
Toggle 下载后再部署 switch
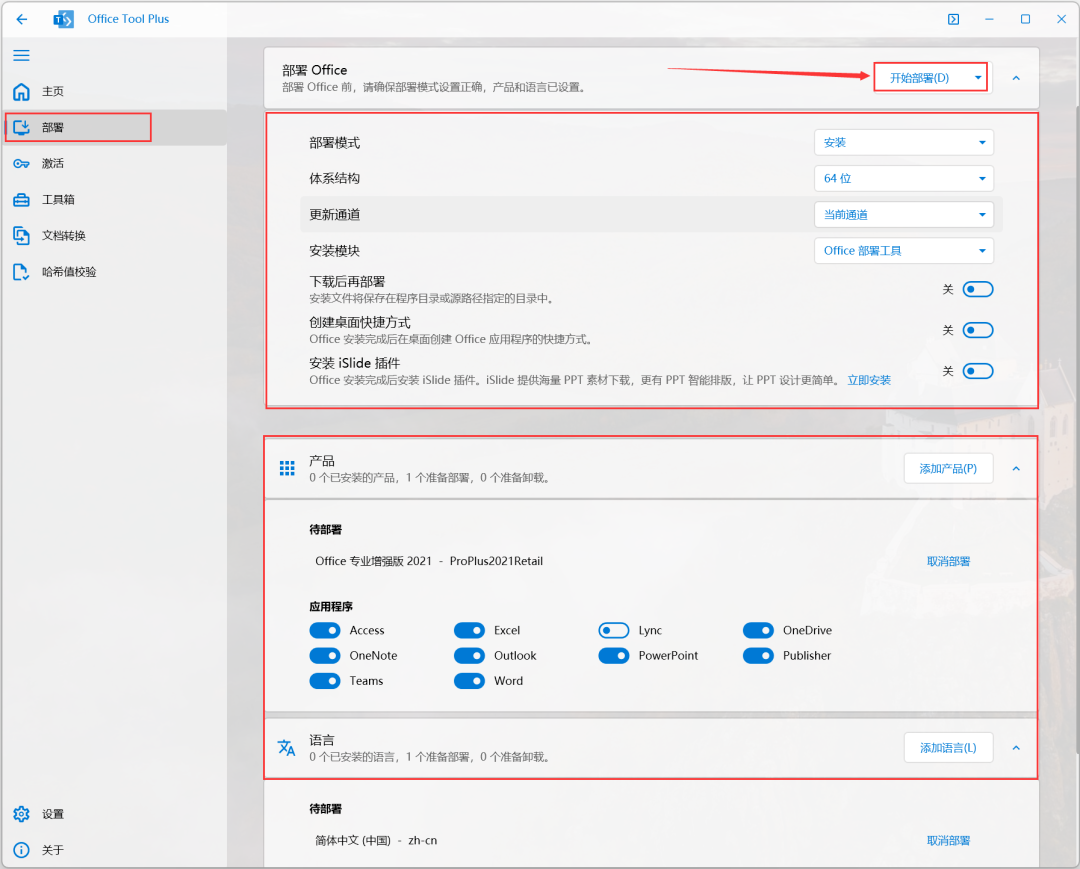click(977, 289)
